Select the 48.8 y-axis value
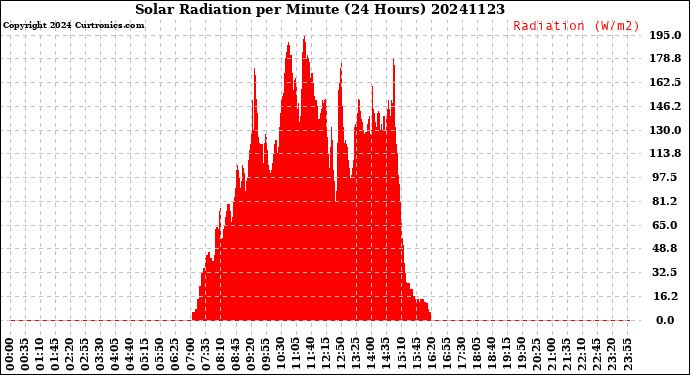This screenshot has width=690, height=375. point(665,248)
